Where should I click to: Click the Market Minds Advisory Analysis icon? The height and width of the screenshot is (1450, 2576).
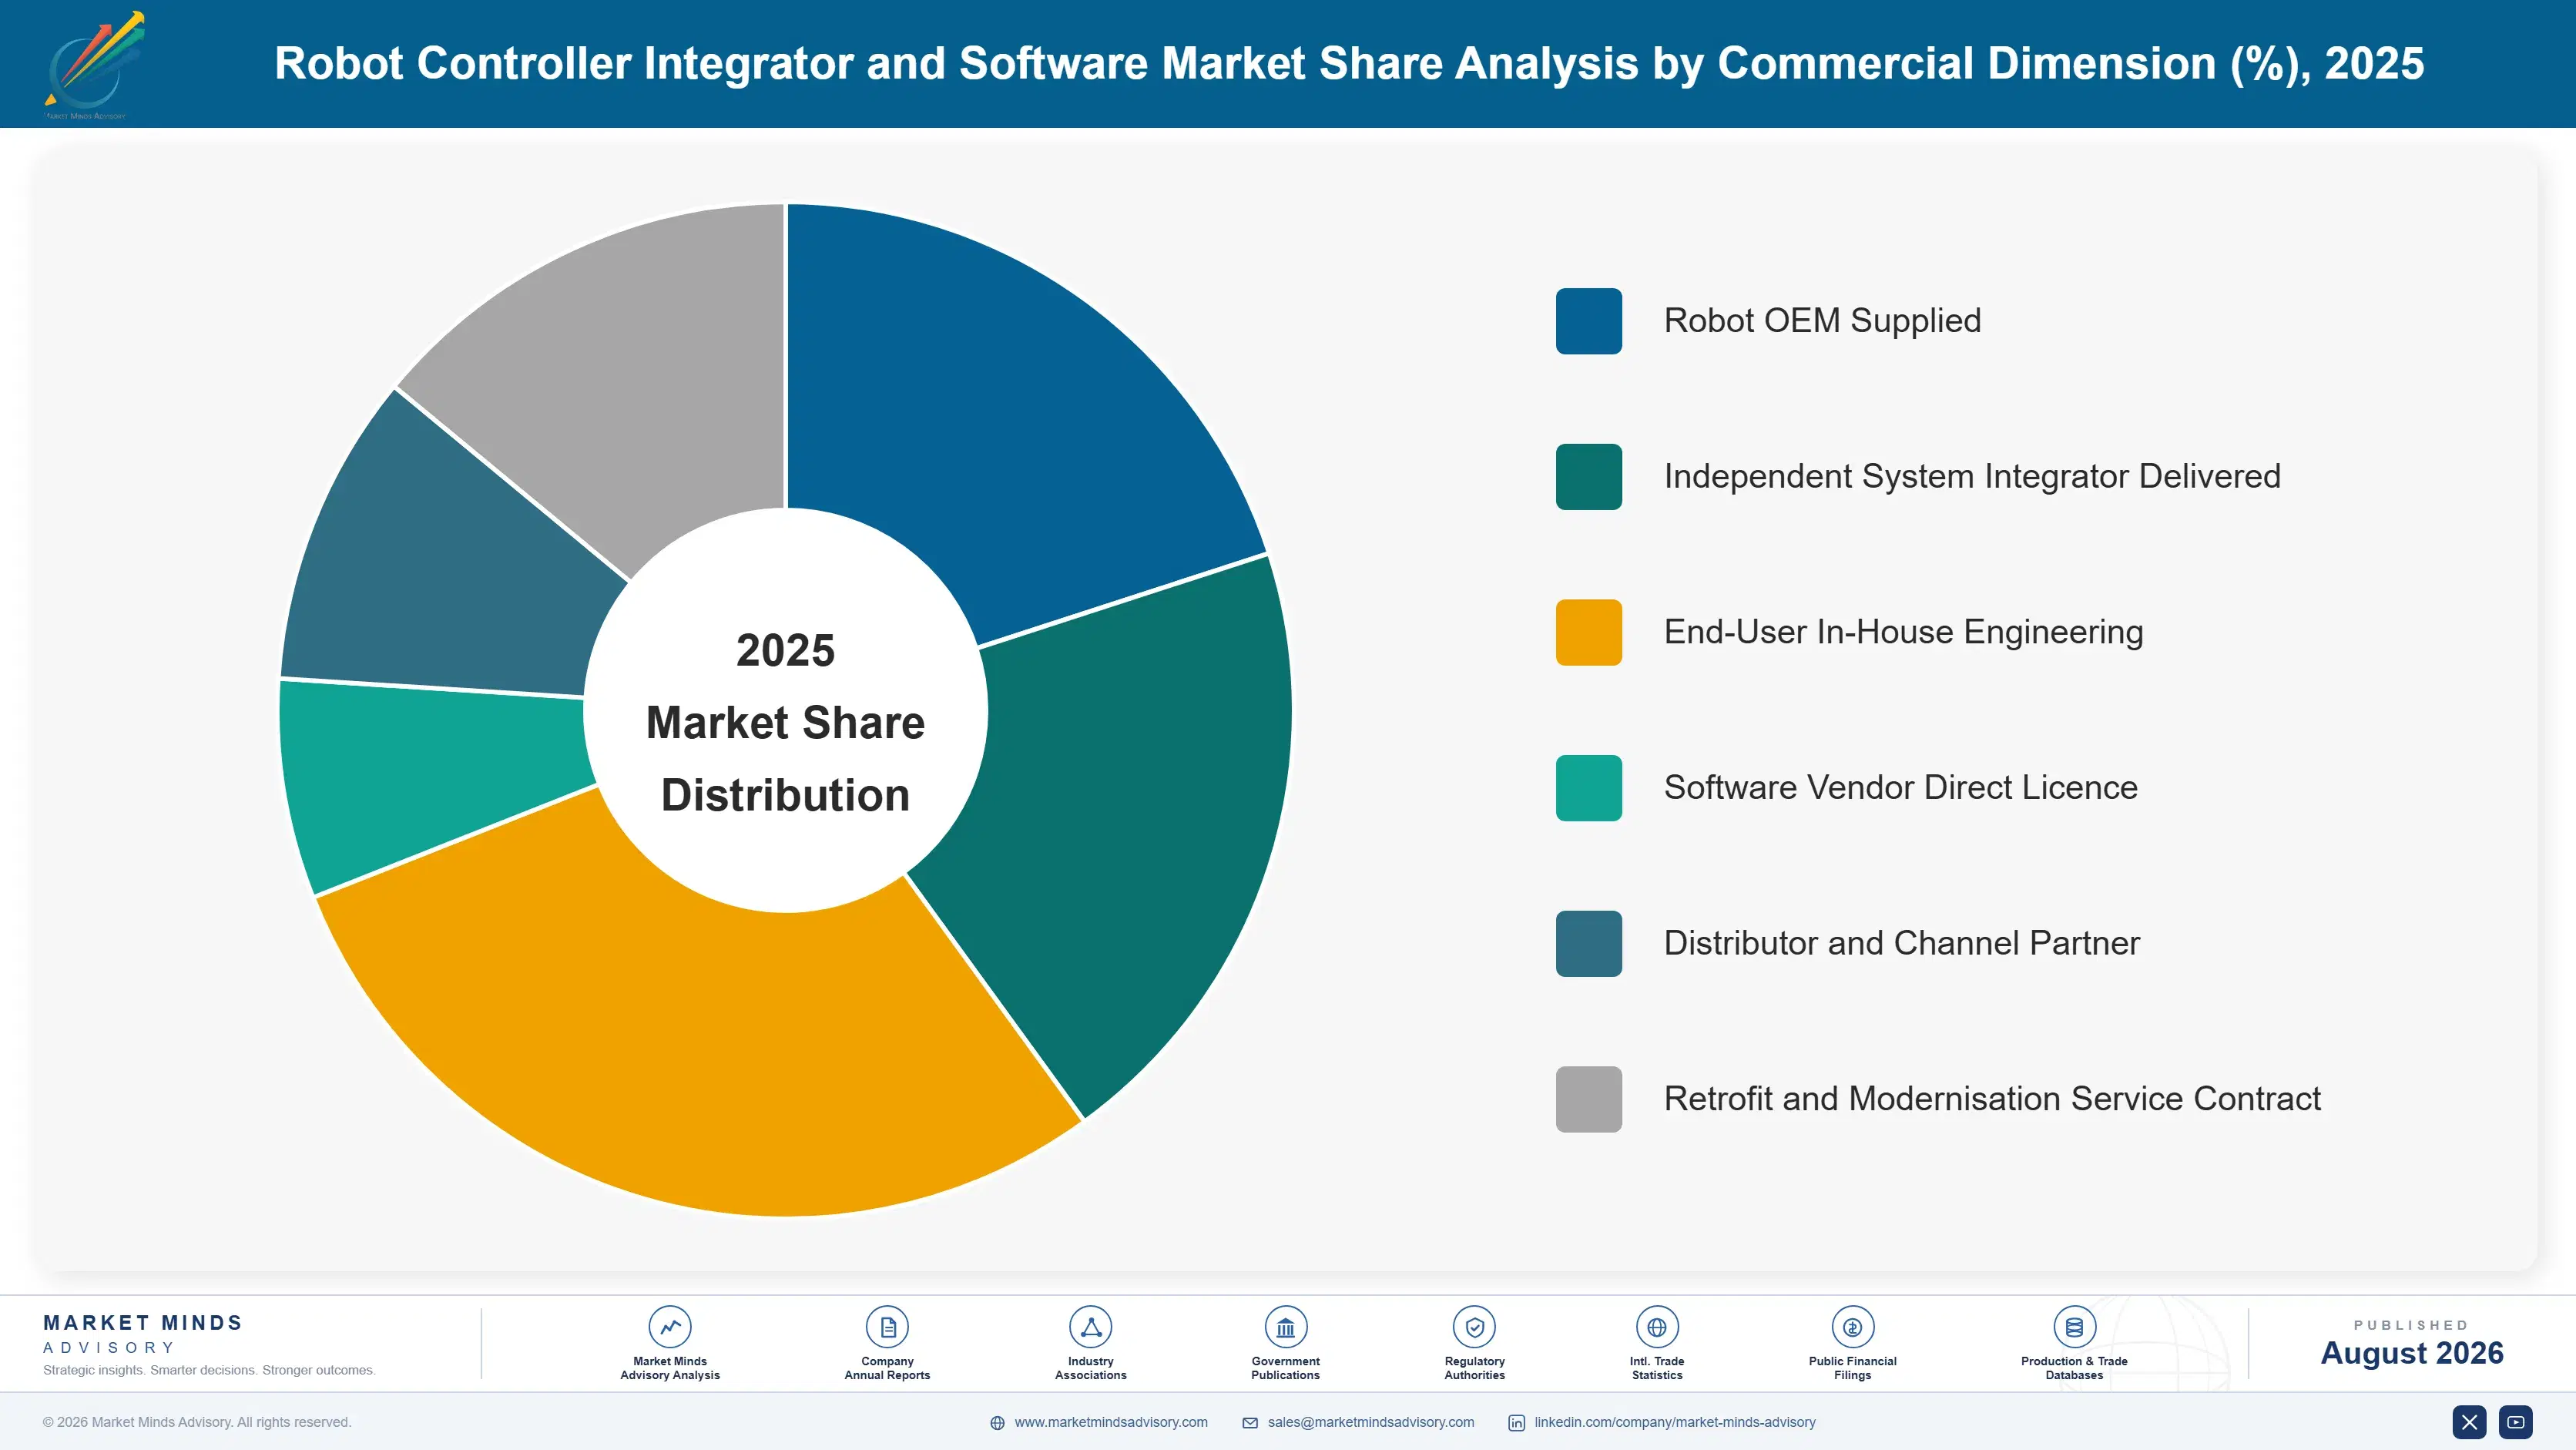coord(670,1327)
